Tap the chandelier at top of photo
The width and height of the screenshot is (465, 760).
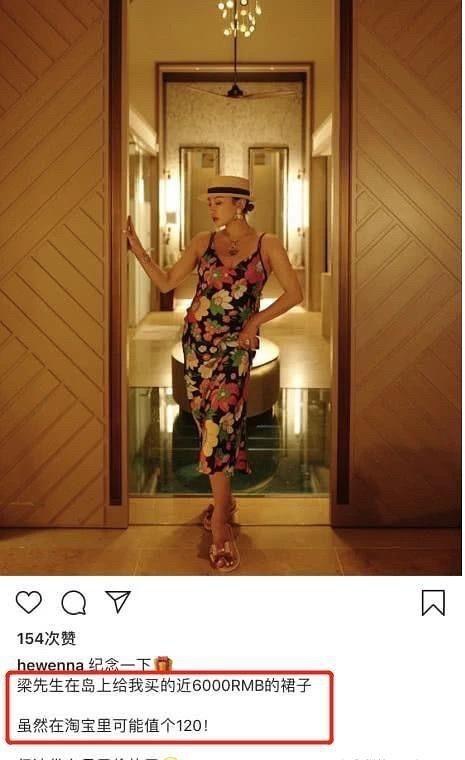tap(239, 17)
